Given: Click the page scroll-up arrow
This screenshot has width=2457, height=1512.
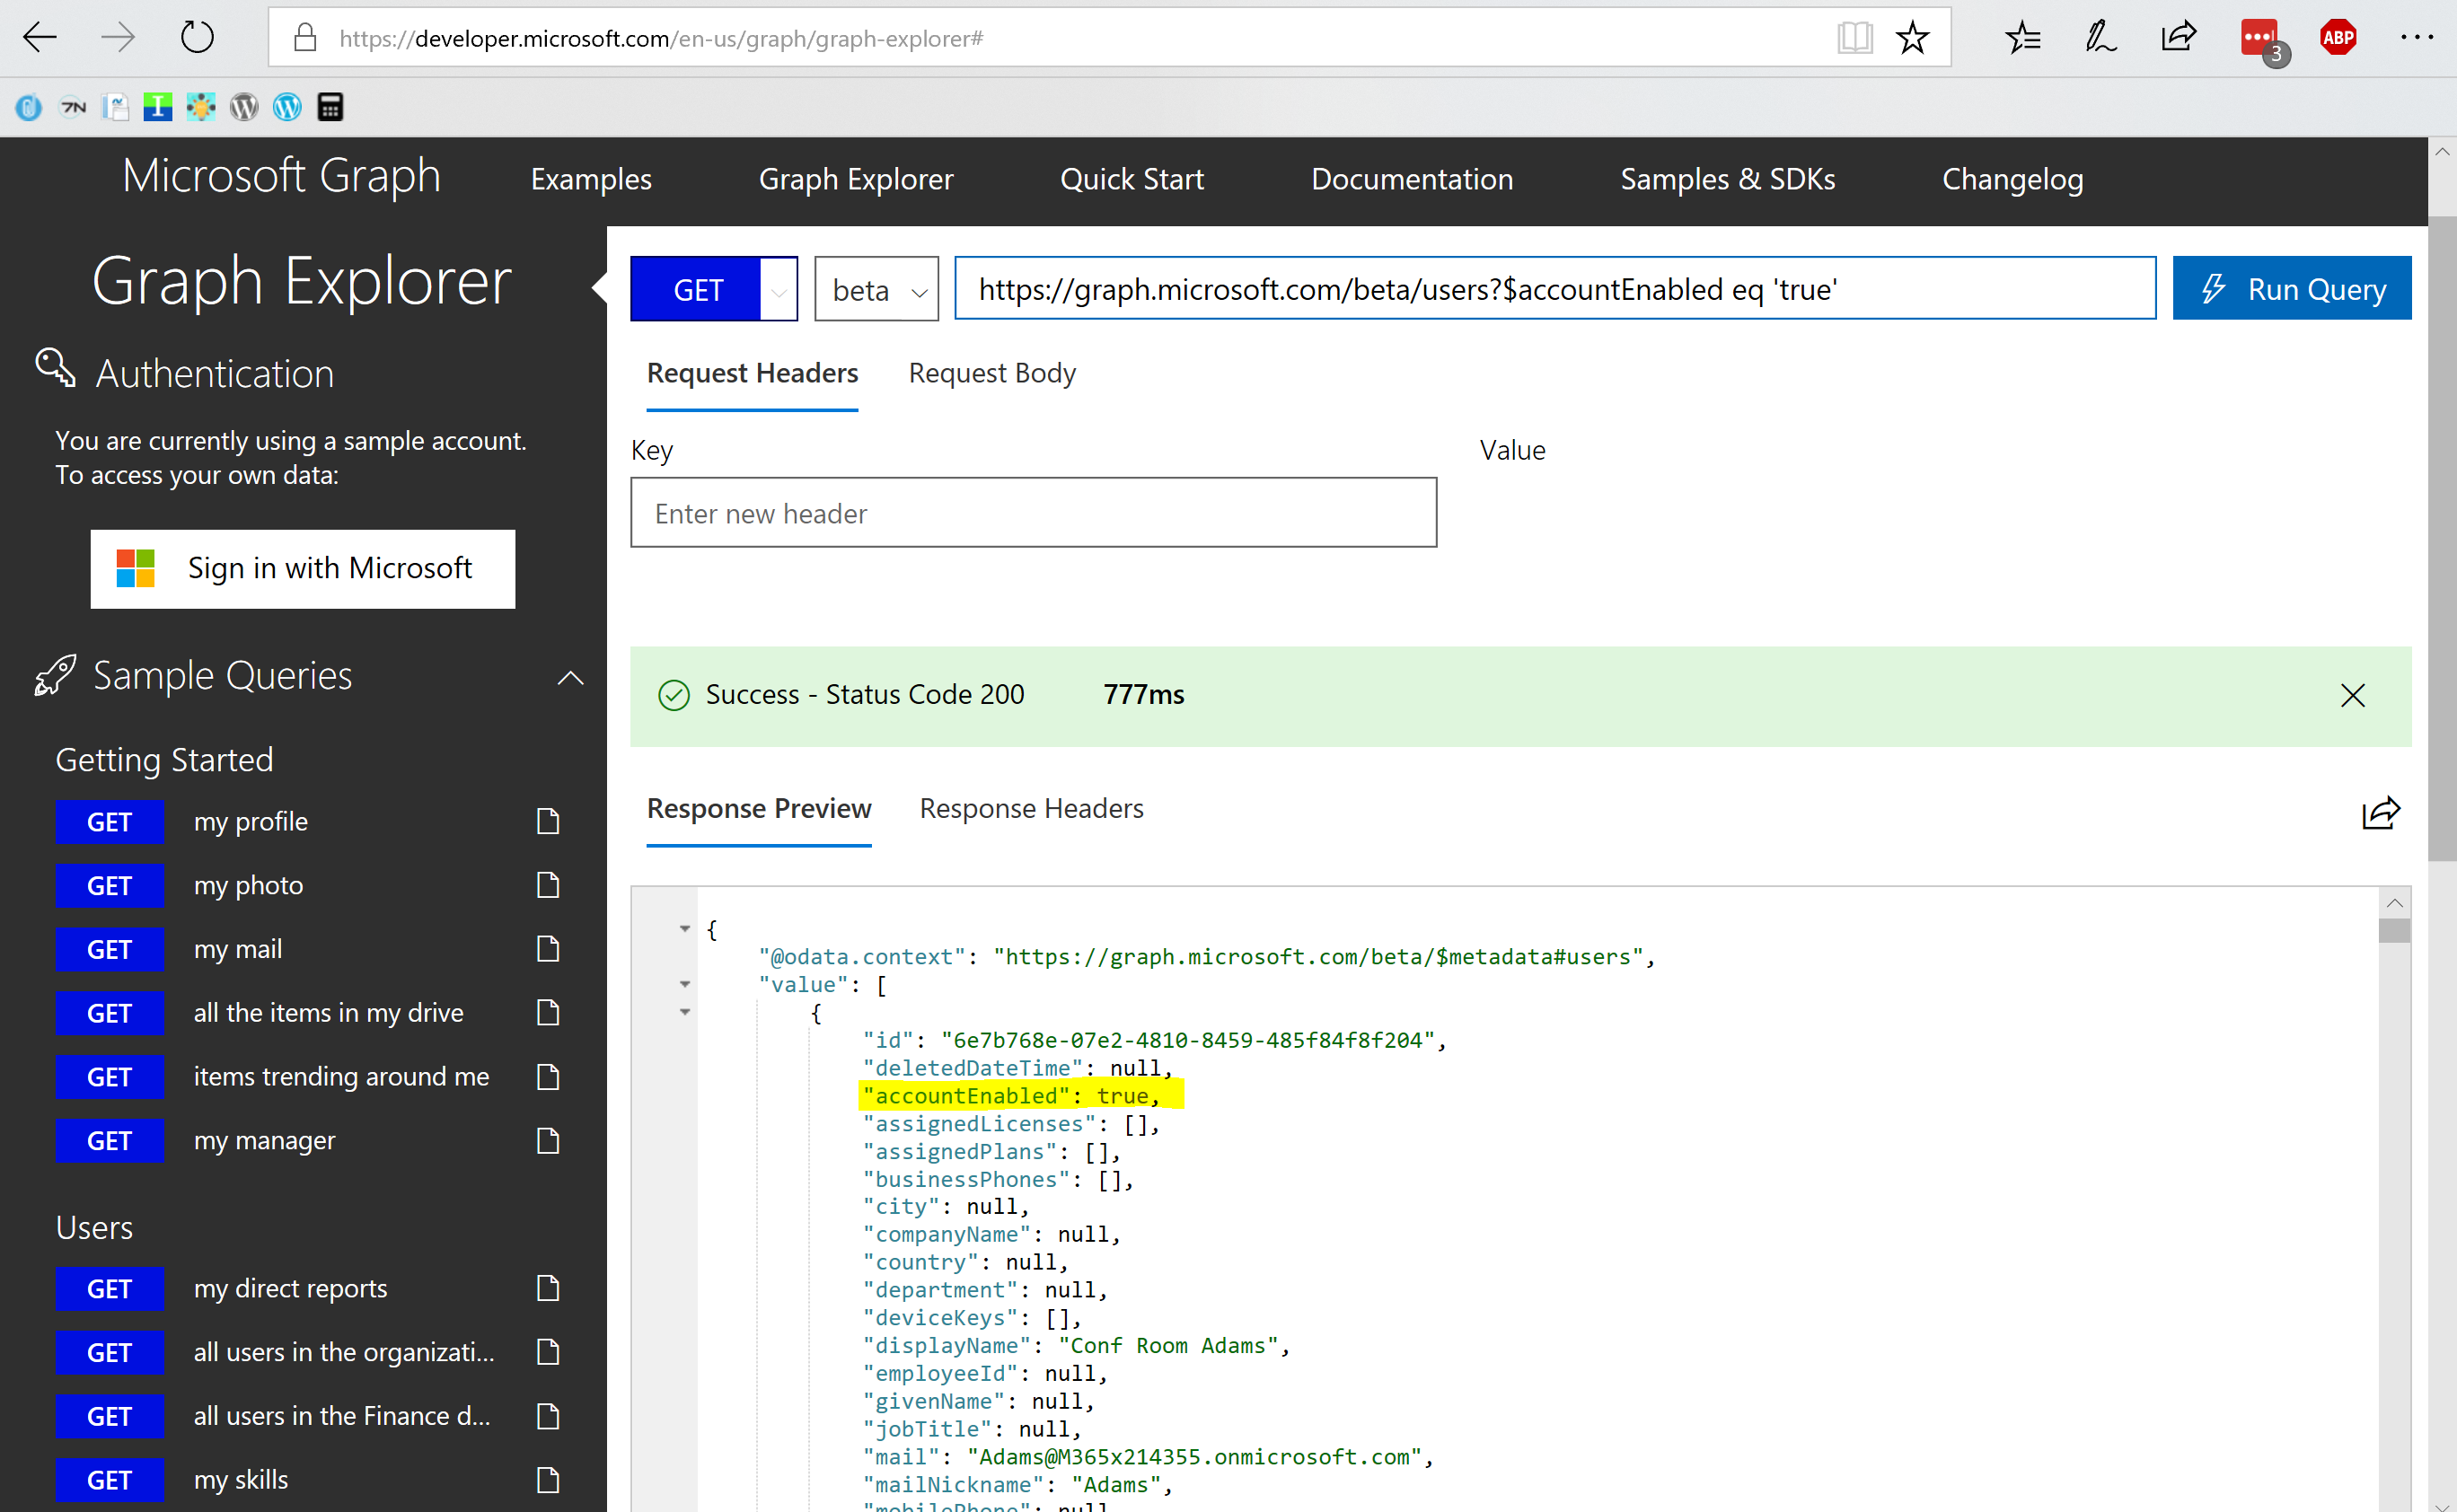Looking at the screenshot, I should pos(2442,152).
